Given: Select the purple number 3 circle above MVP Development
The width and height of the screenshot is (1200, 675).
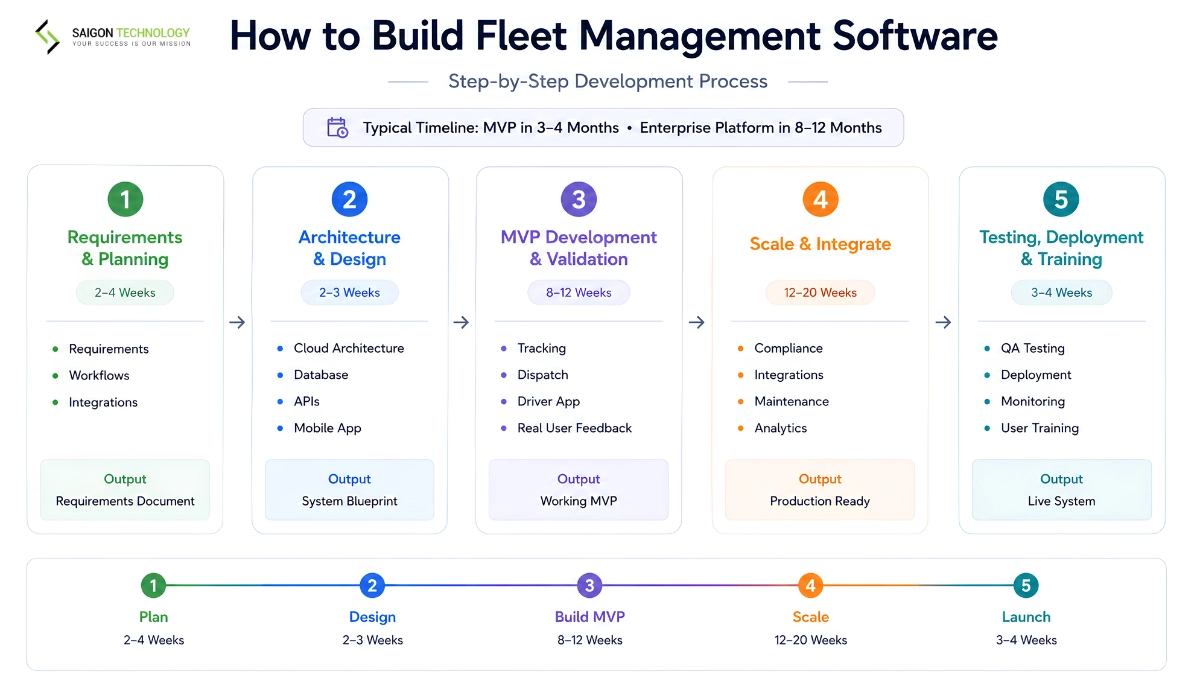Looking at the screenshot, I should [578, 199].
